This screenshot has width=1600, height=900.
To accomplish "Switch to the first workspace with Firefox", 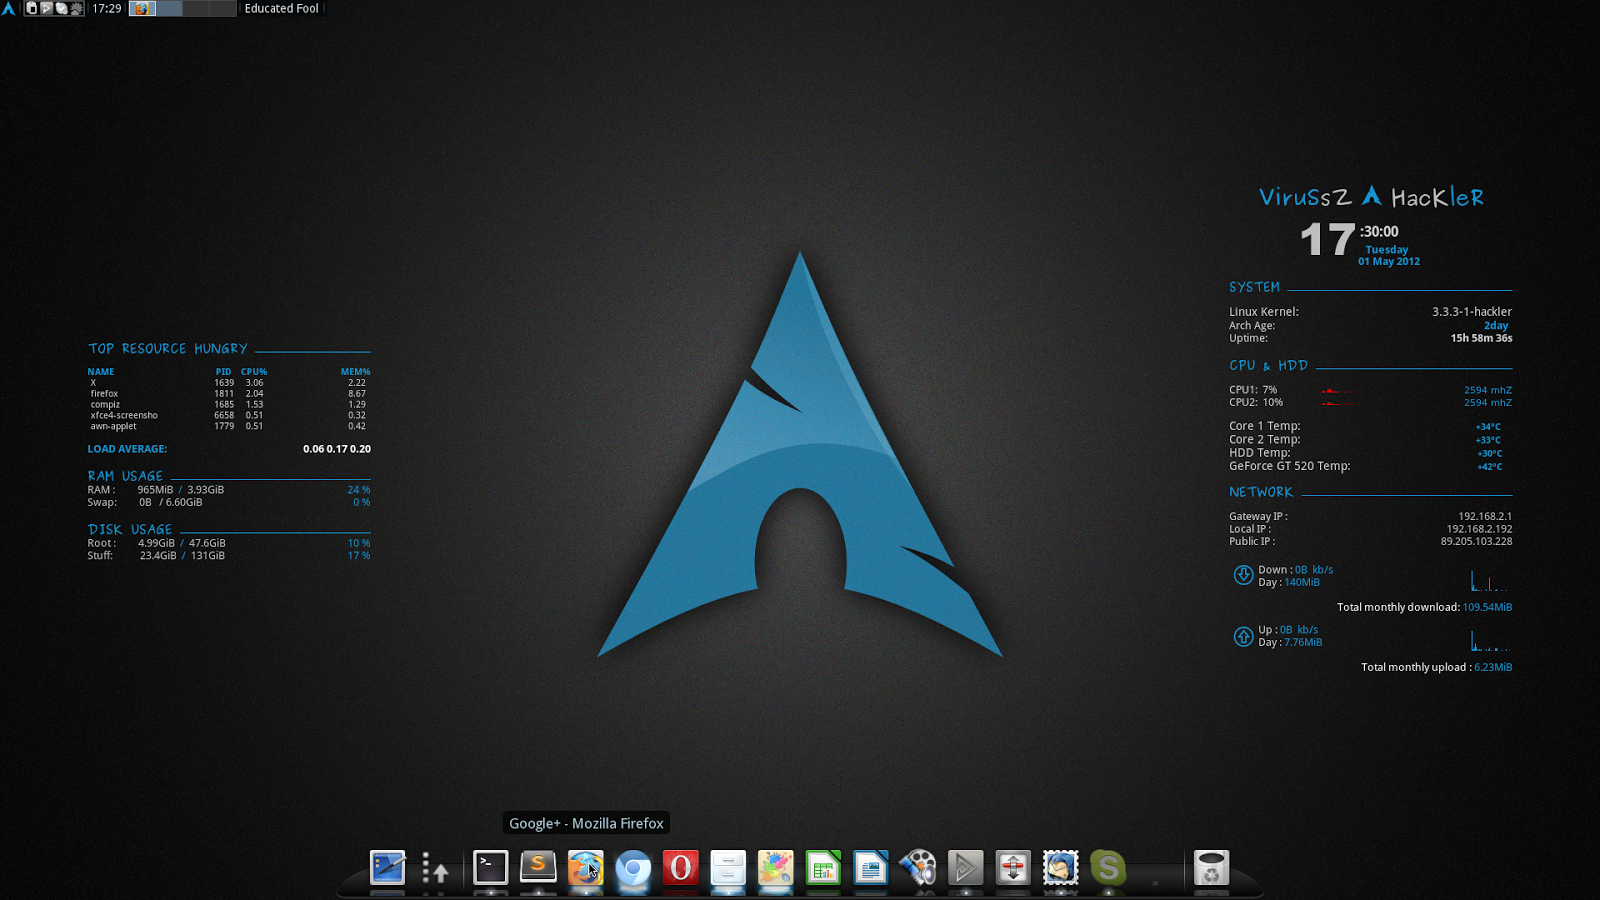I will [x=142, y=8].
